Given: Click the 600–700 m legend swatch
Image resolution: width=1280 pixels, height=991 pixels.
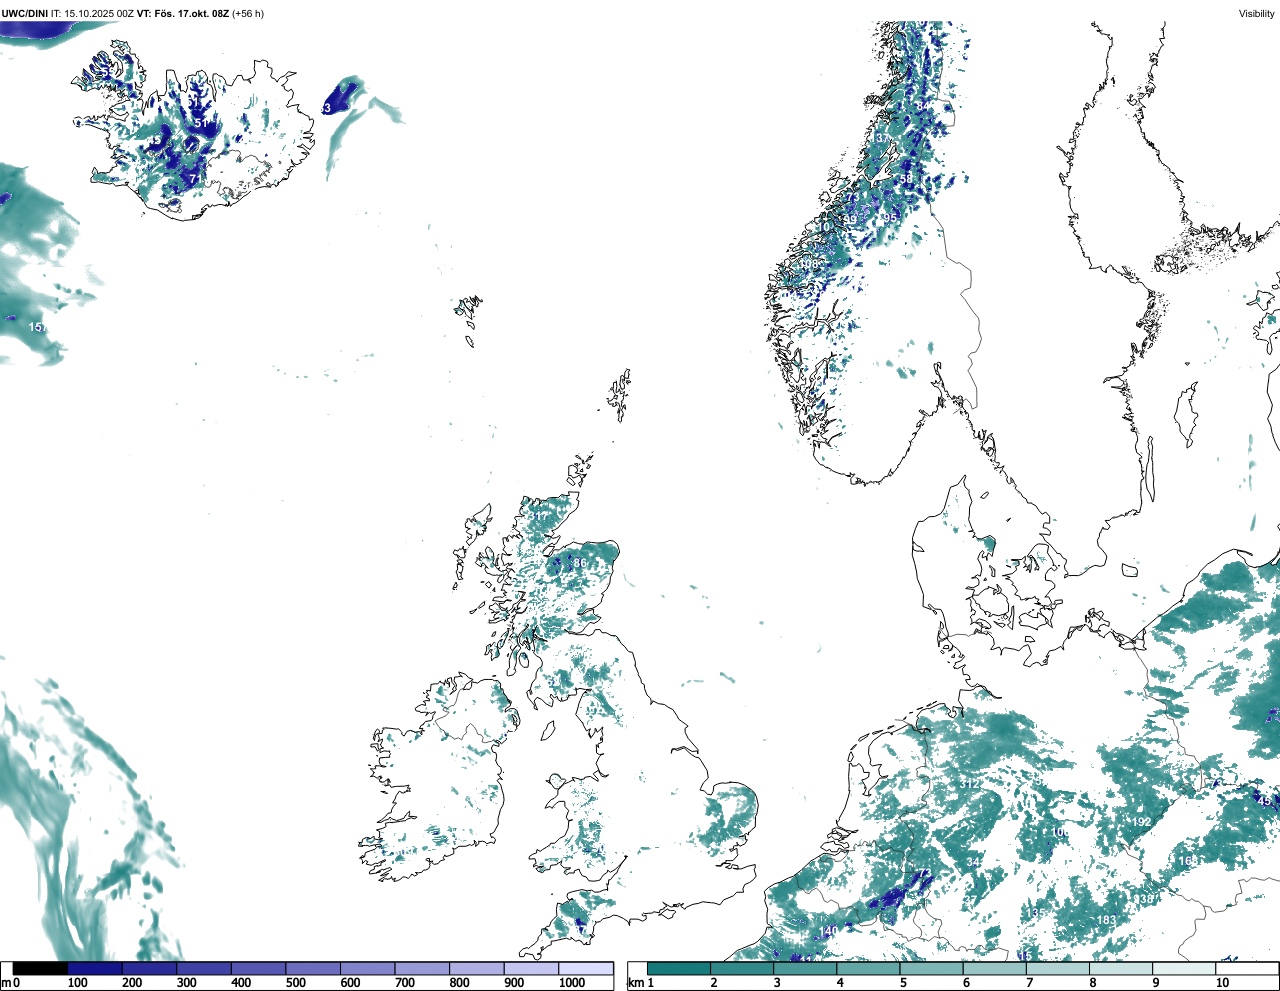Looking at the screenshot, I should pos(368,968).
